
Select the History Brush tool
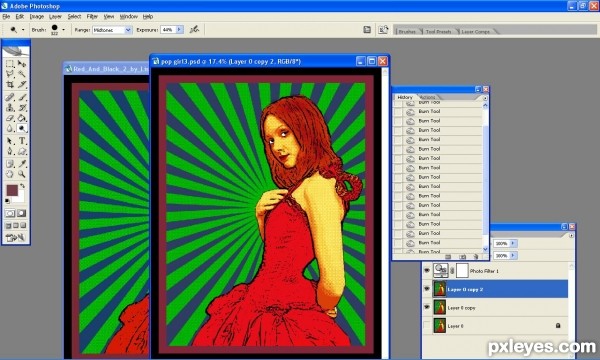[x=22, y=108]
